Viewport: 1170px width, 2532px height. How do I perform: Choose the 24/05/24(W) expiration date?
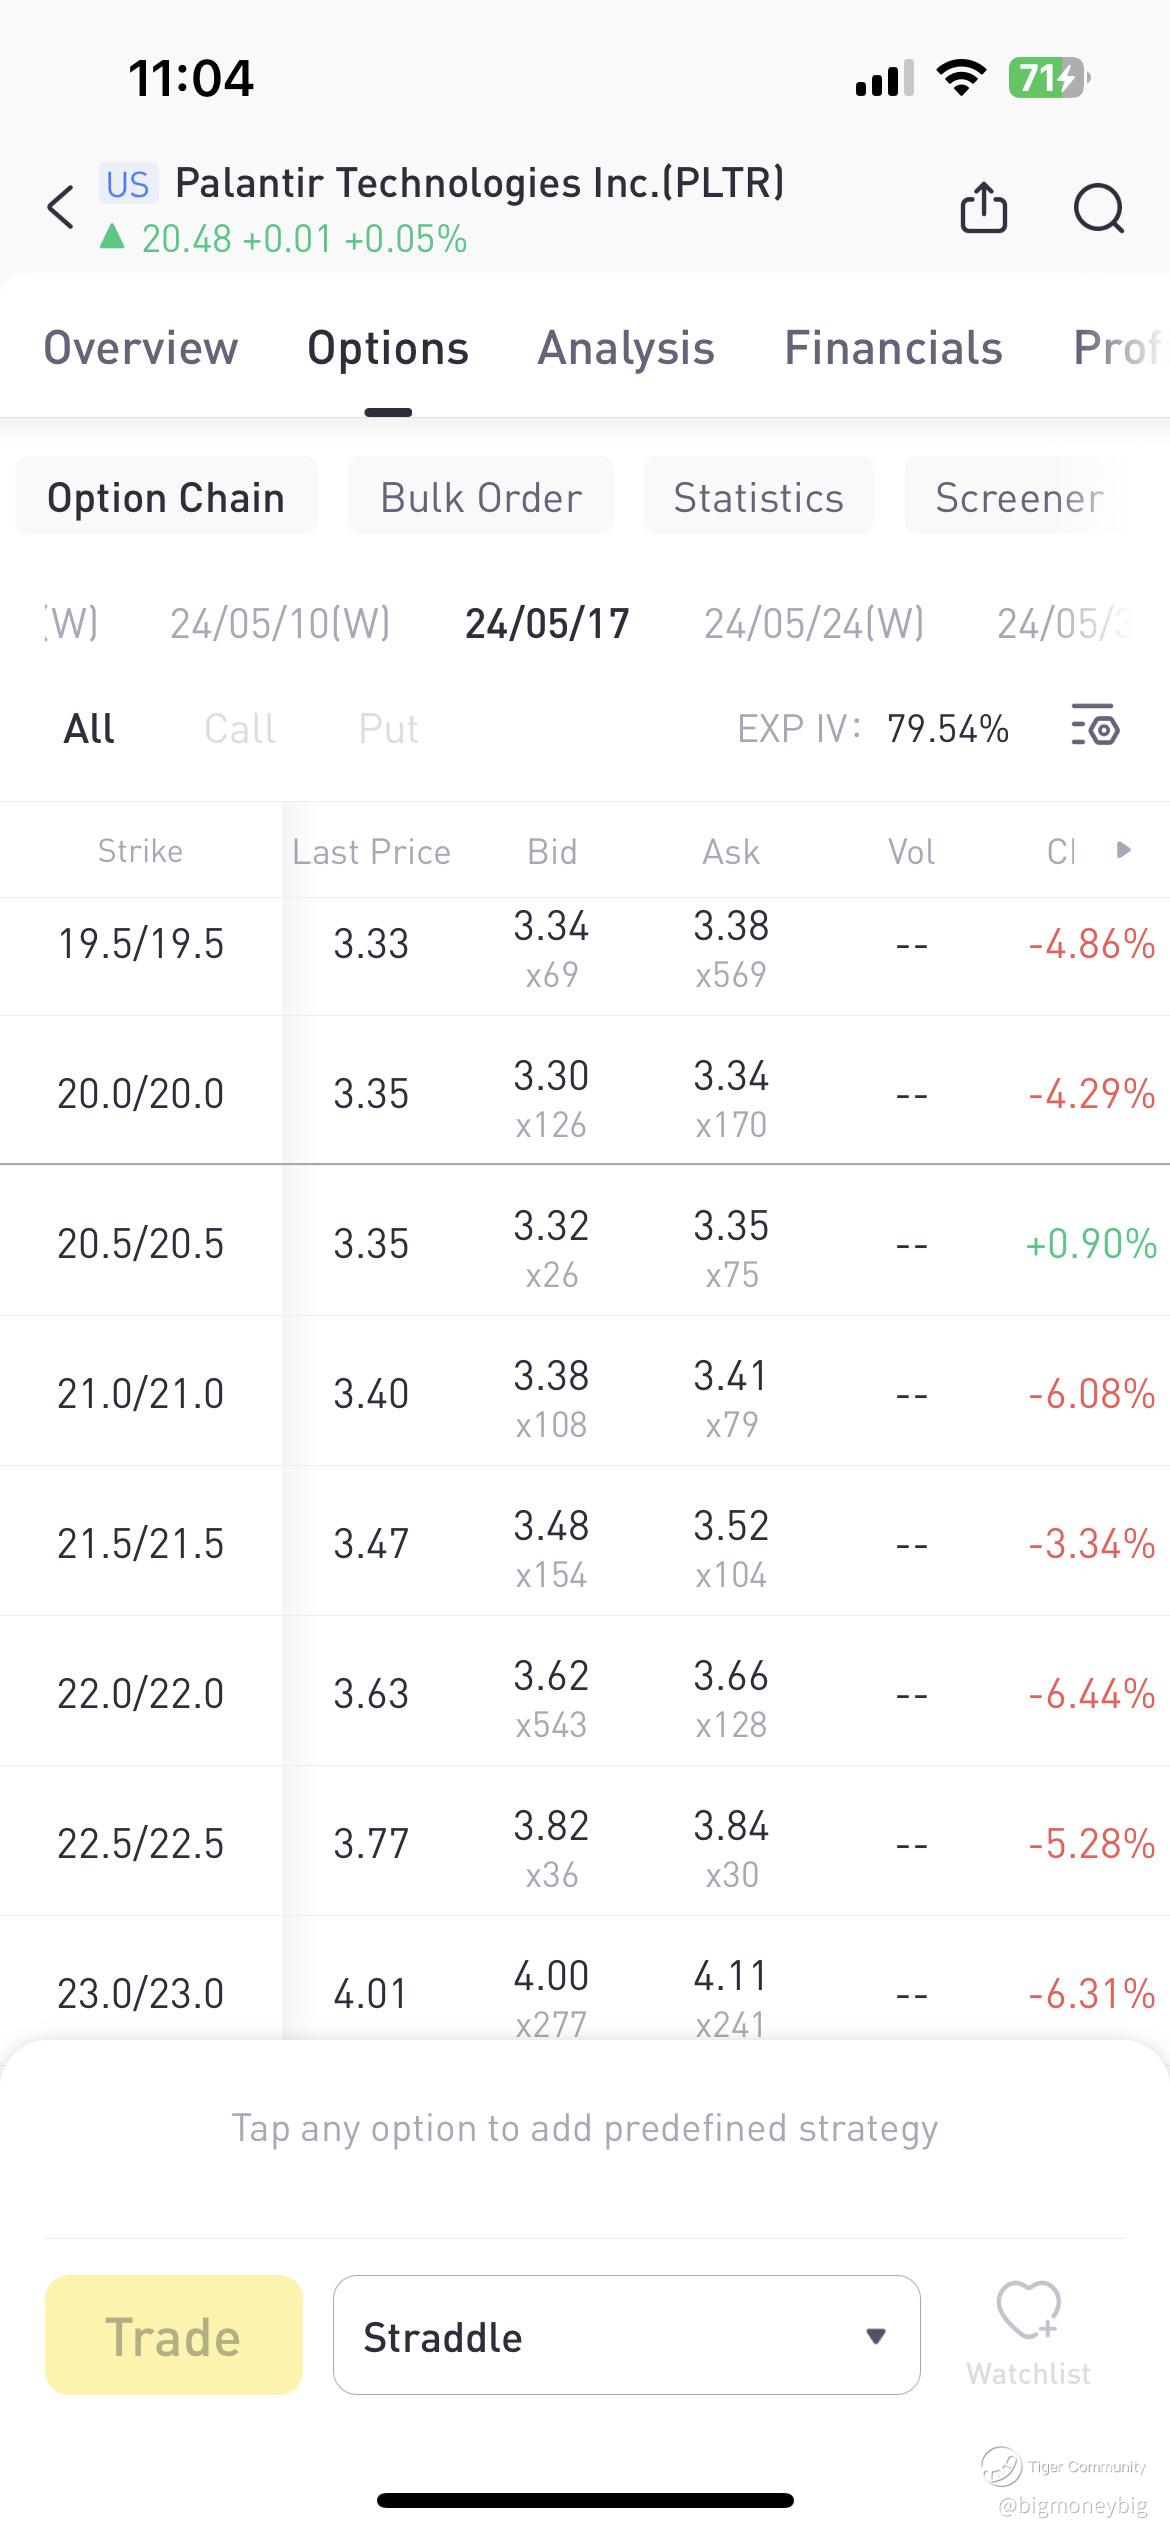coord(813,624)
